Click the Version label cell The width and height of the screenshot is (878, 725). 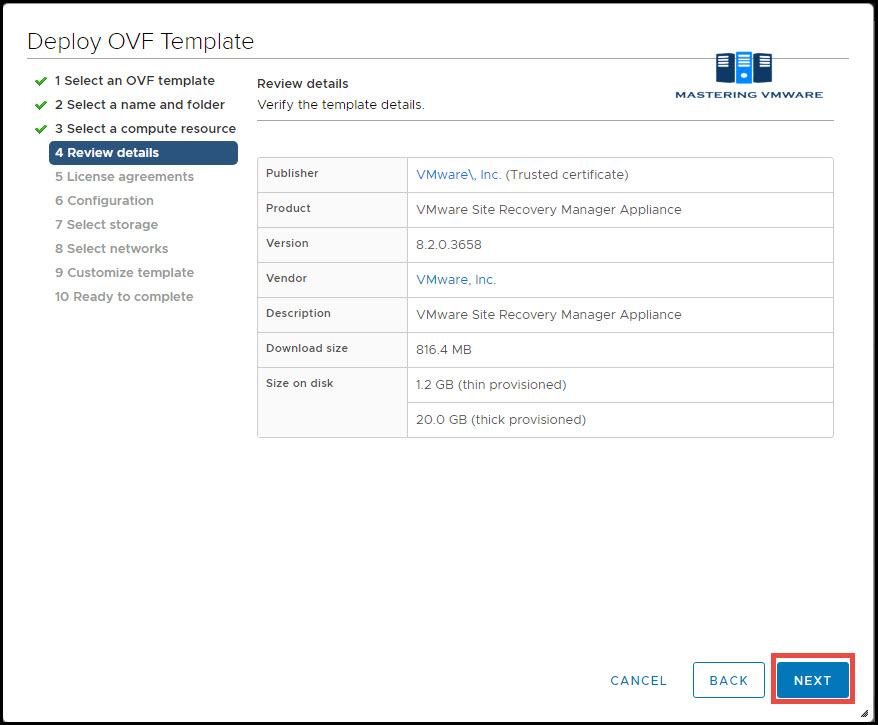(333, 245)
